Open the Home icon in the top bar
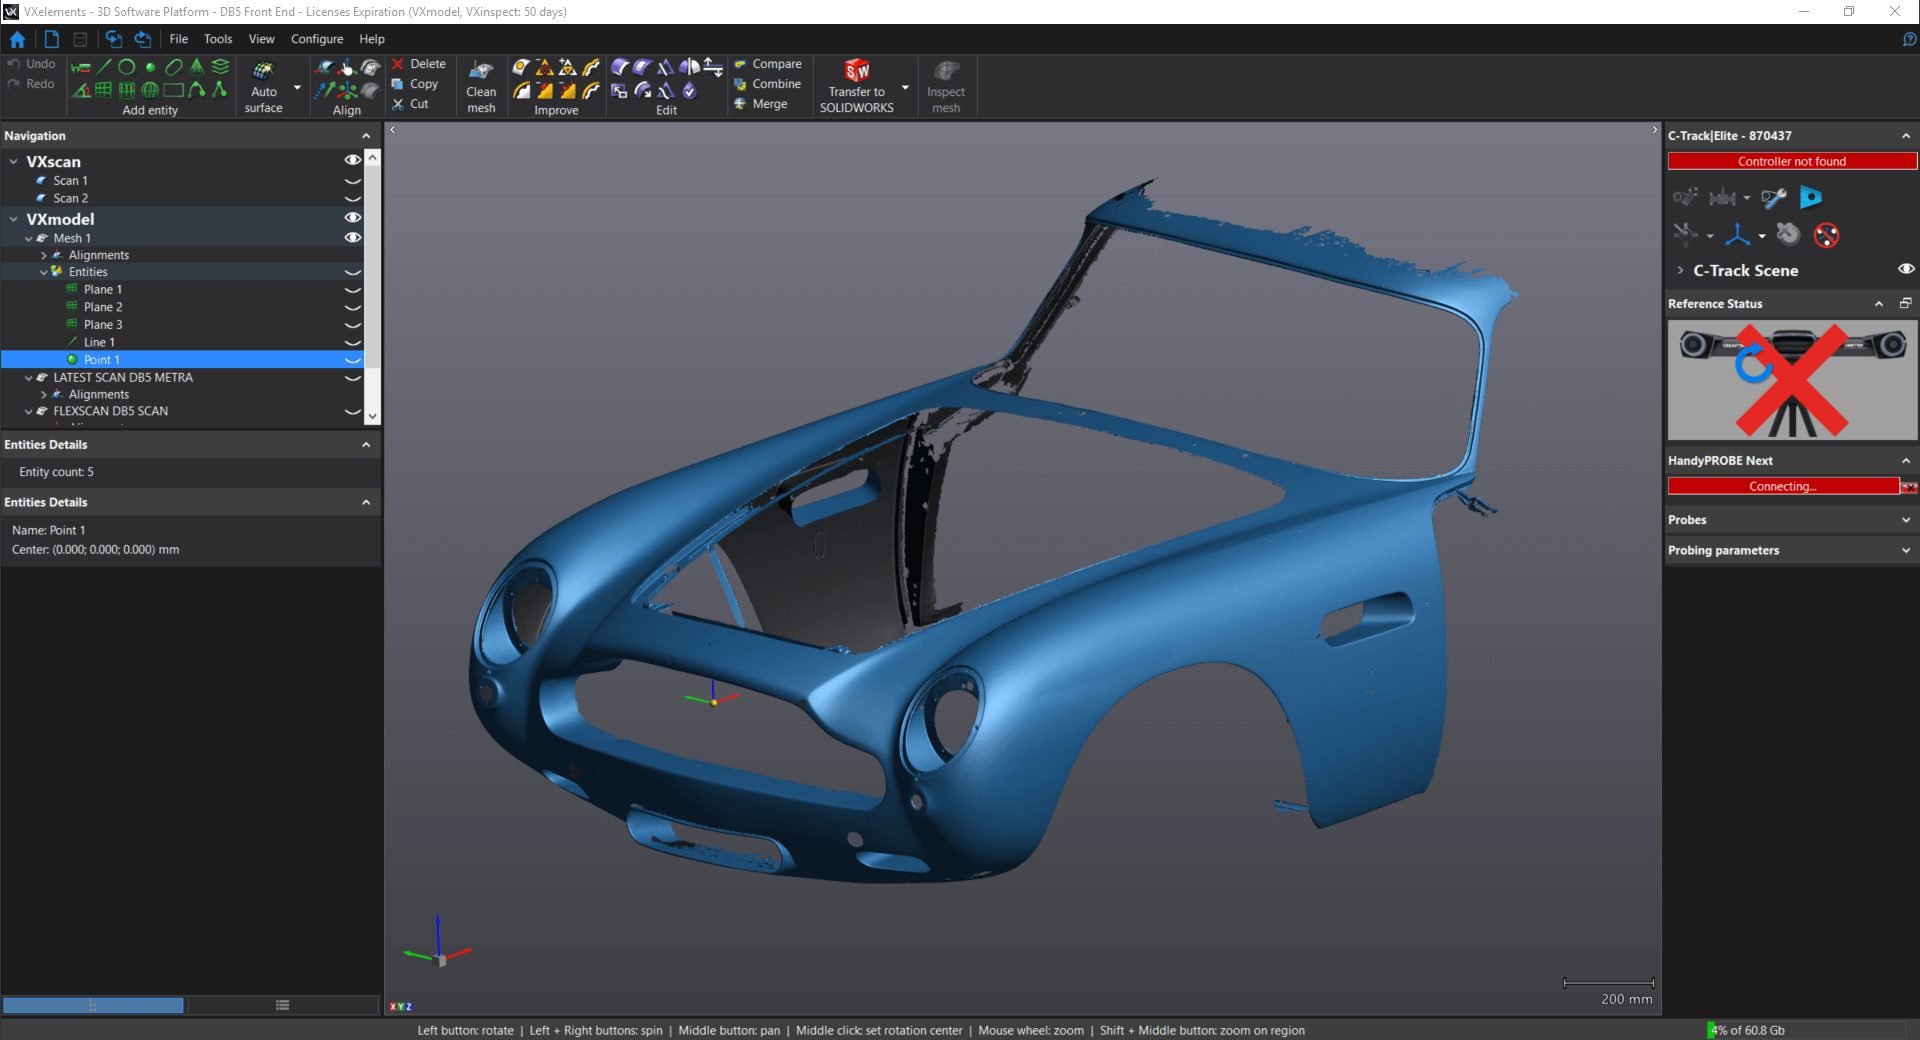1920x1040 pixels. click(x=17, y=39)
